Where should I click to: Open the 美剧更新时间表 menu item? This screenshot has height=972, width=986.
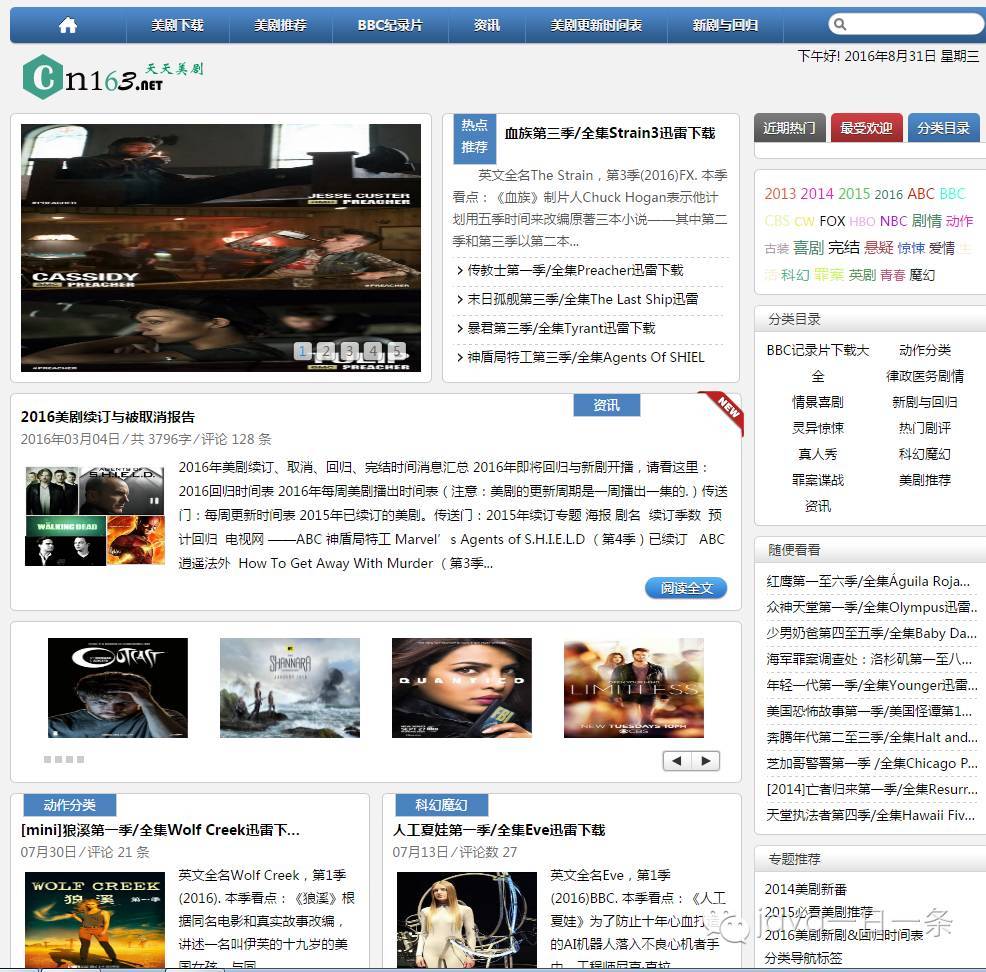[x=599, y=25]
